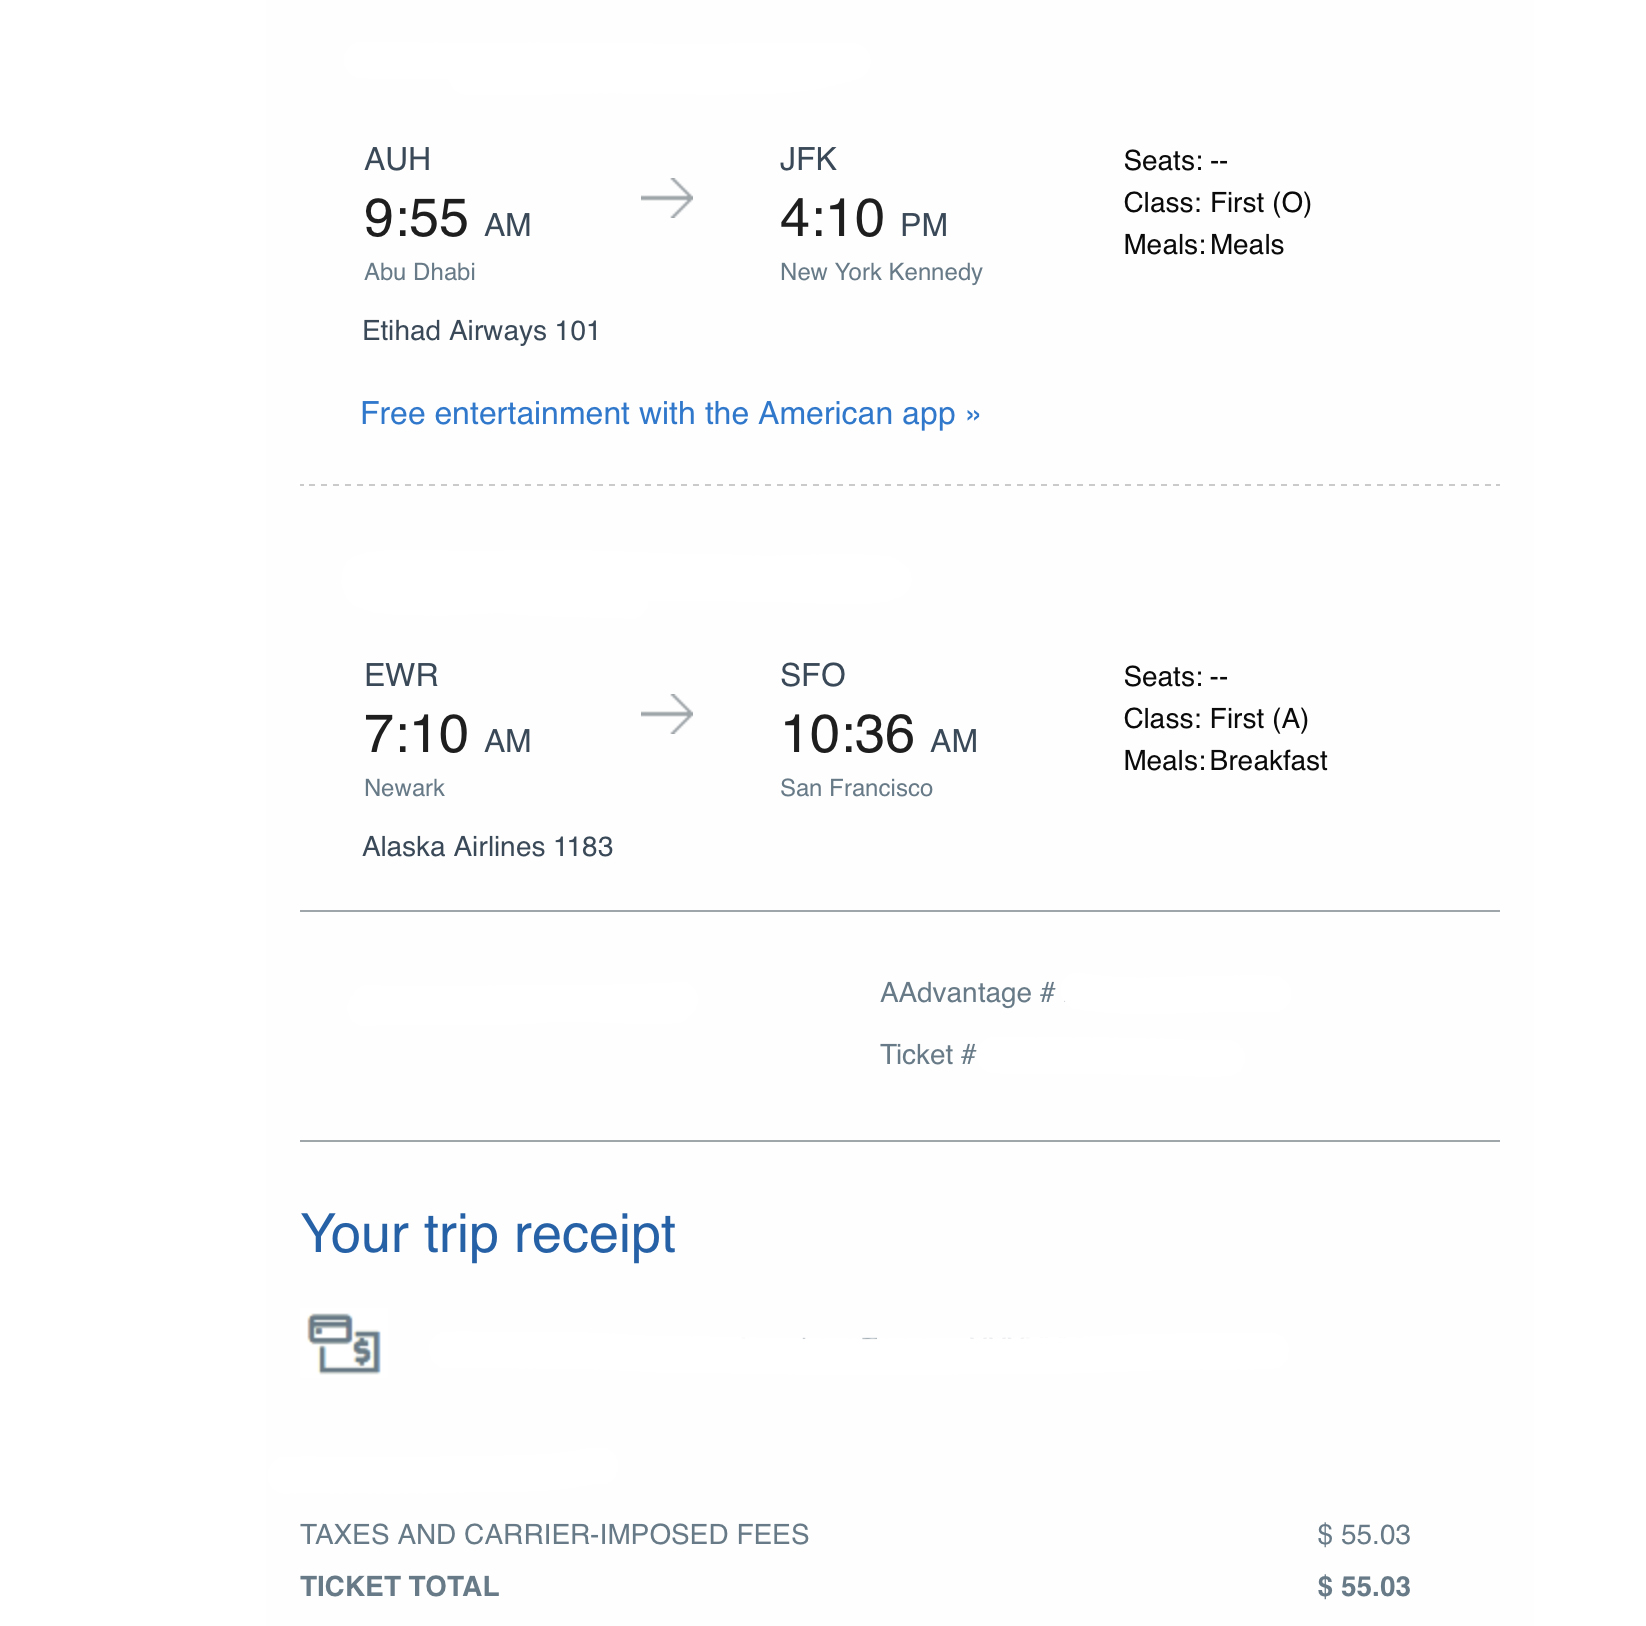Click the Meals: Breakfast text
The image size is (1646, 1626).
(1225, 761)
